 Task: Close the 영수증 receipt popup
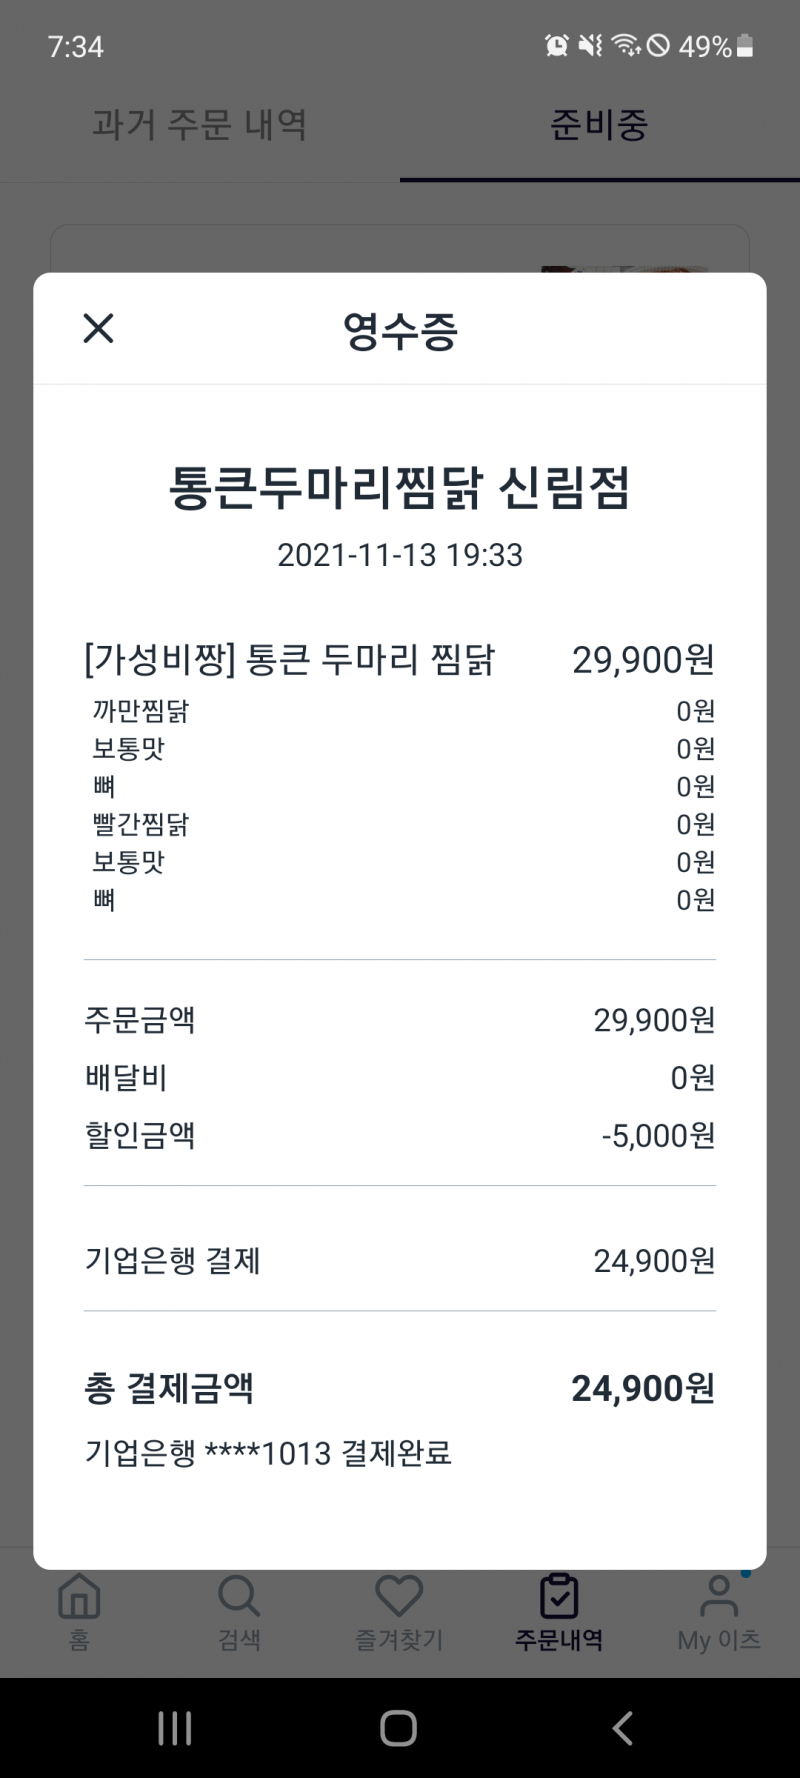98,328
